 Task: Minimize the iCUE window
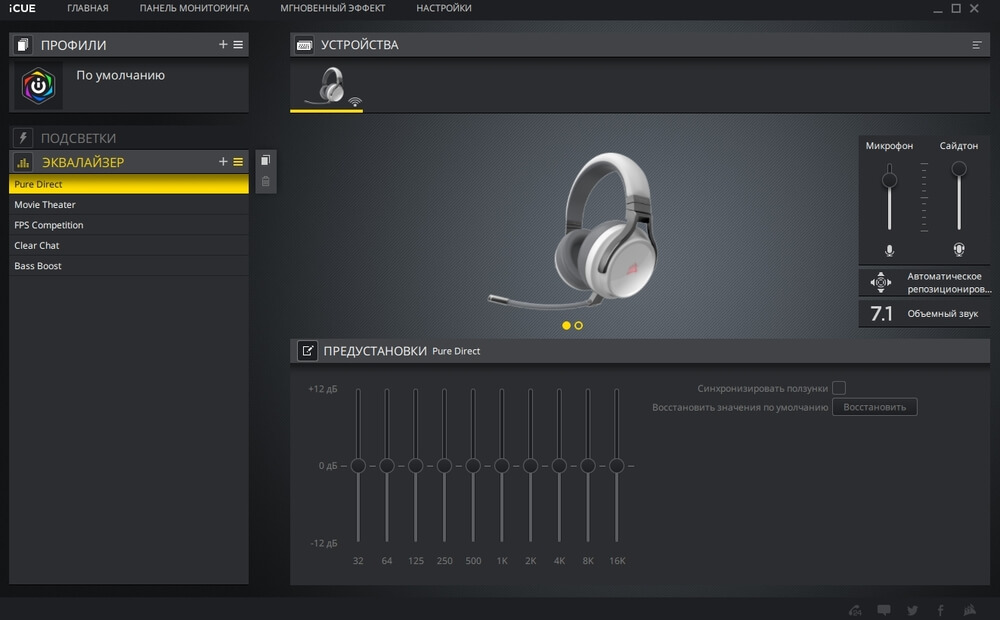point(938,9)
